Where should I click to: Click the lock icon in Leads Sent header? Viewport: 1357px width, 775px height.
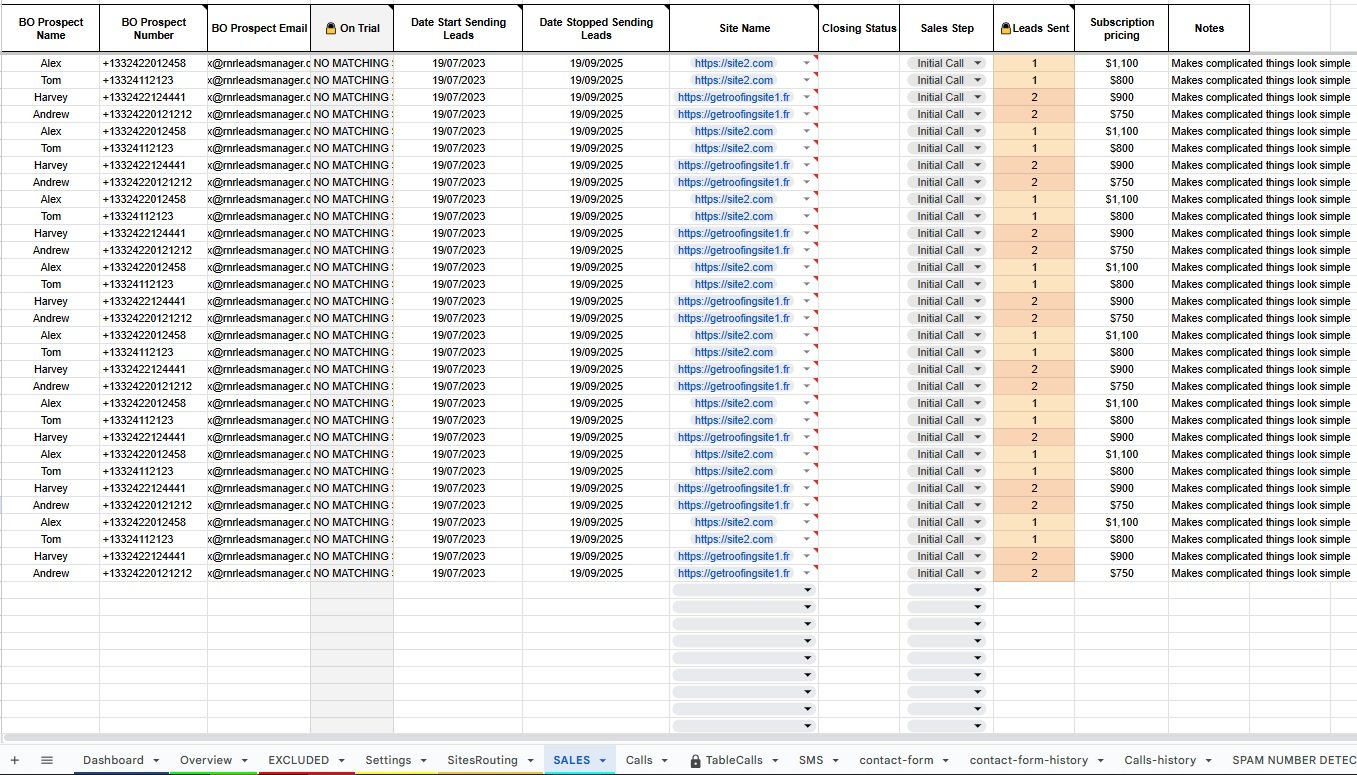[x=1005, y=29]
